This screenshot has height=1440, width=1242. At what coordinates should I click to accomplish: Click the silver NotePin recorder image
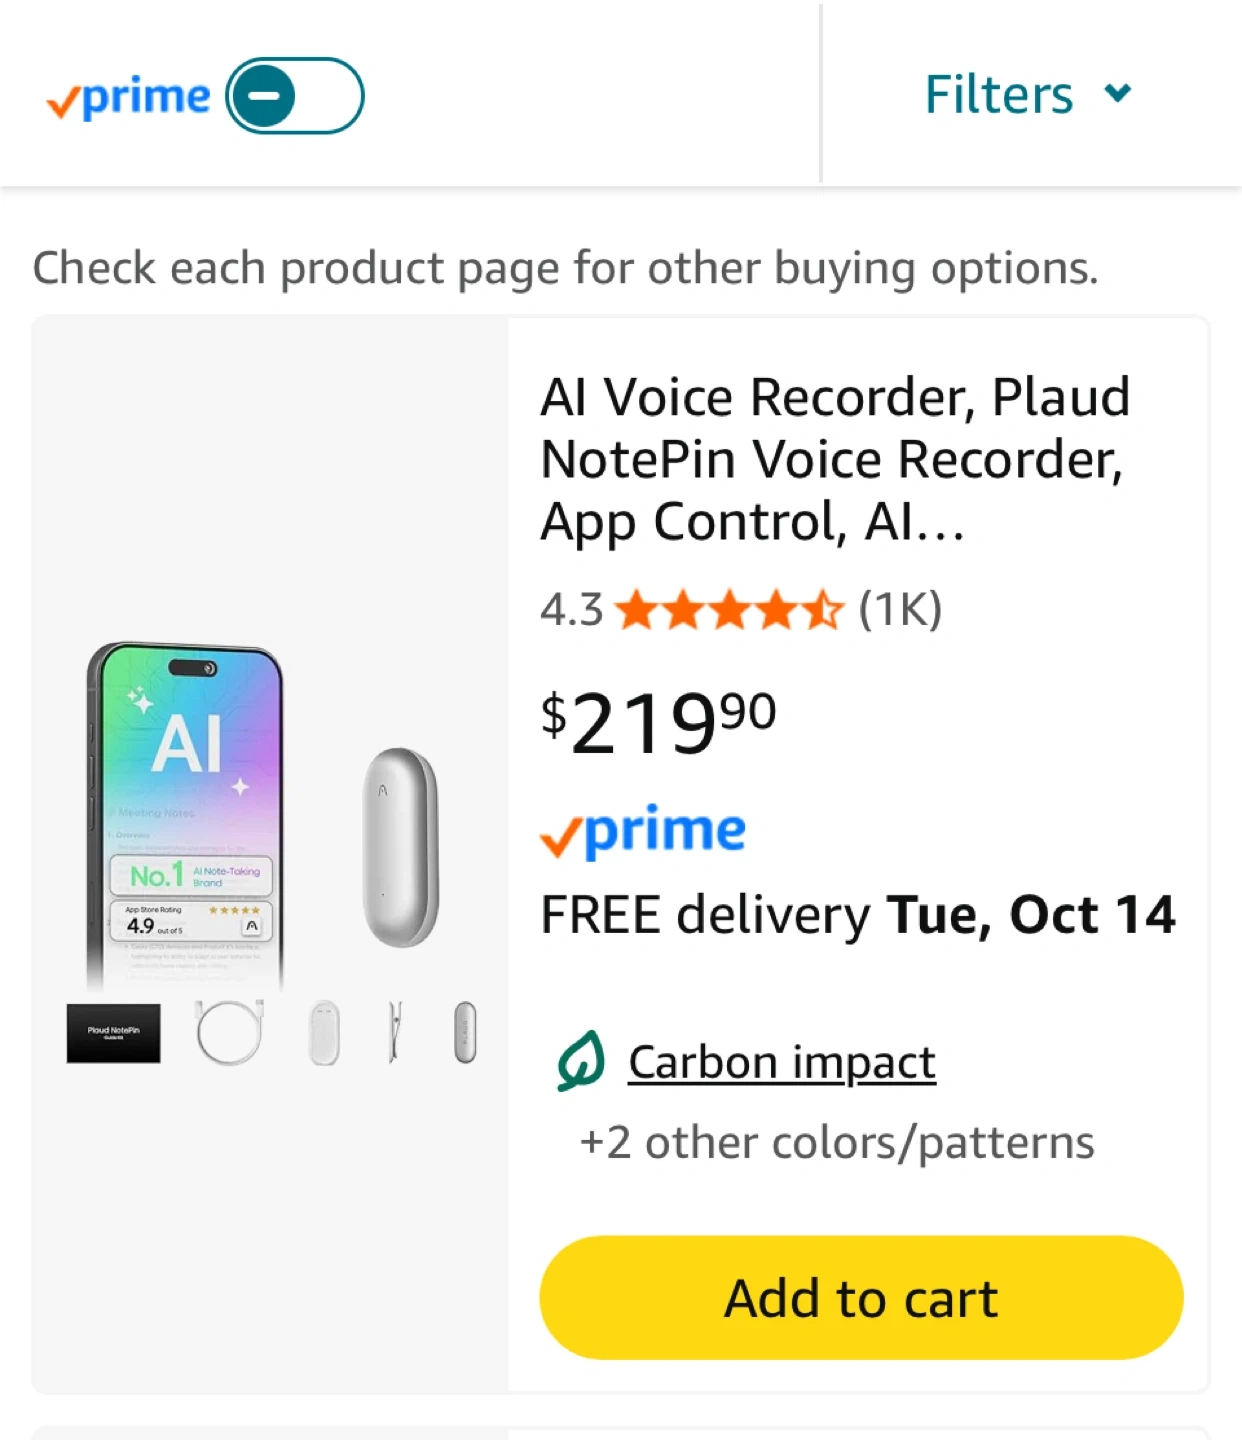point(400,846)
